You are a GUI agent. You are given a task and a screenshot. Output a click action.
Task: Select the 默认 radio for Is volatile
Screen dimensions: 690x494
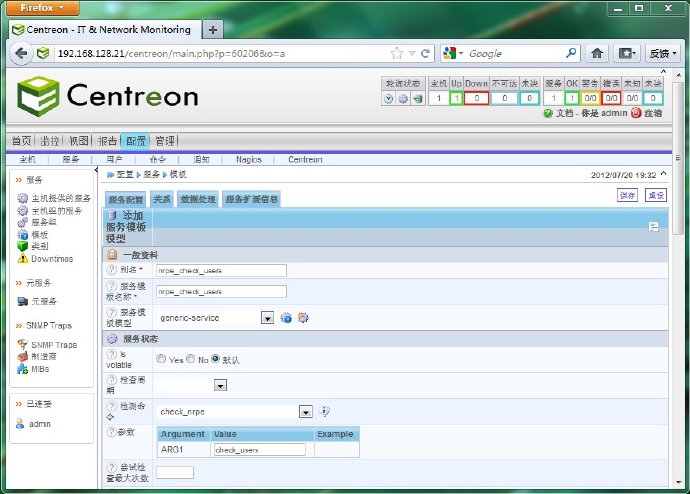[x=215, y=359]
